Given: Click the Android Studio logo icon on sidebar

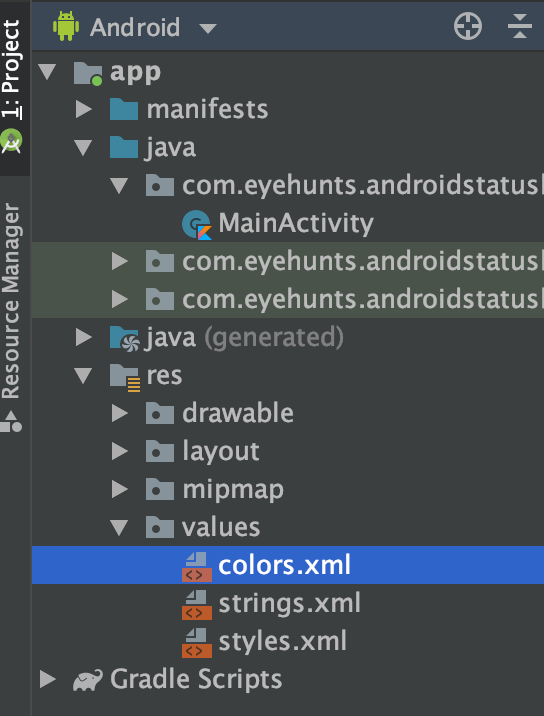Looking at the screenshot, I should (x=11, y=141).
